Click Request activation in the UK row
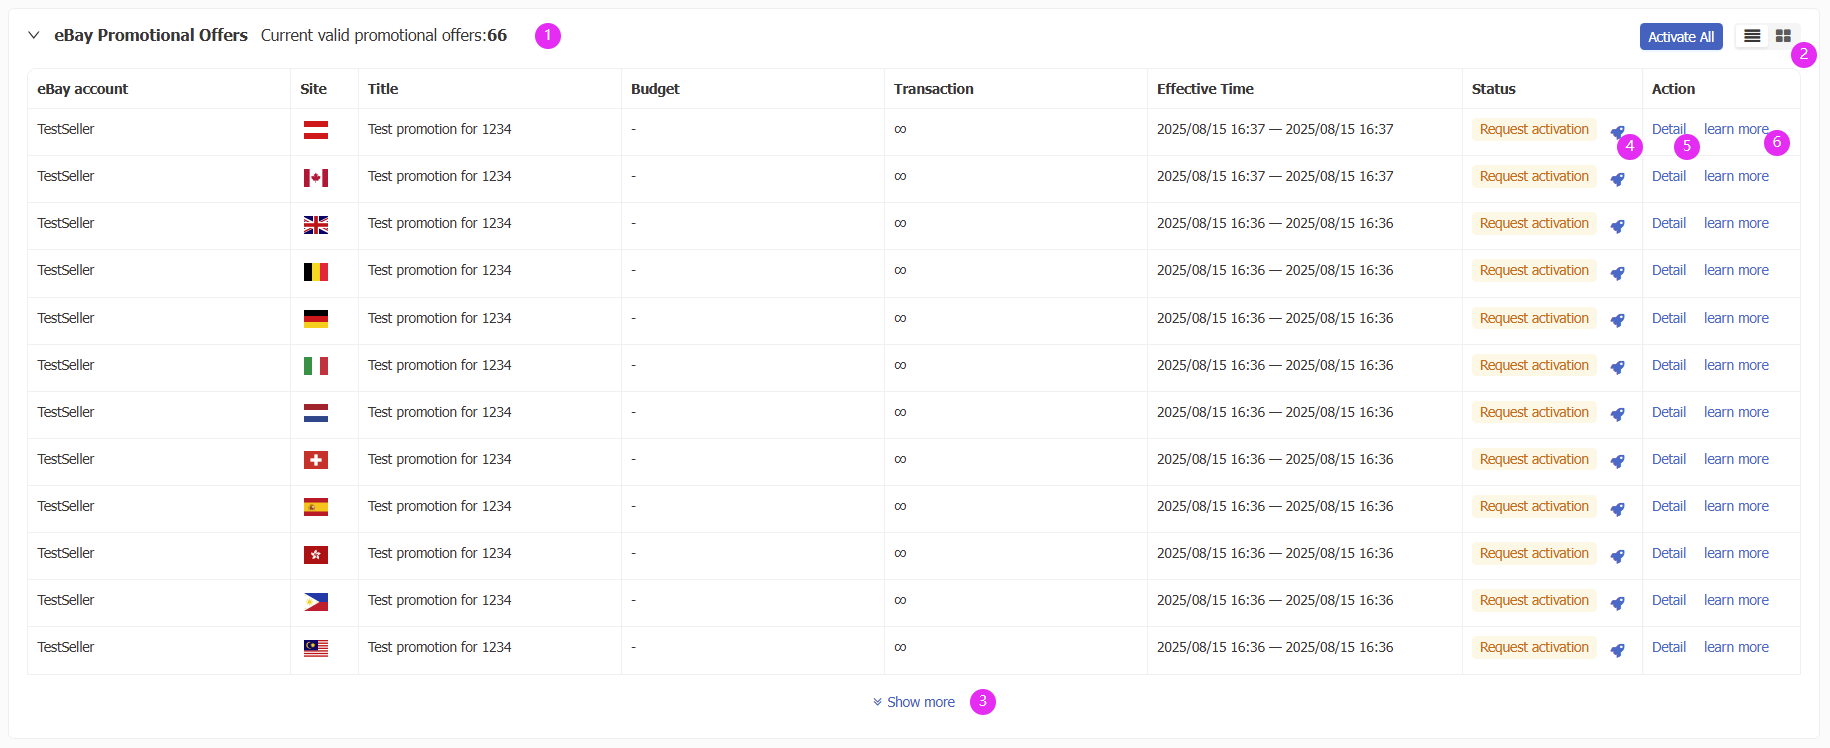This screenshot has width=1830, height=748. click(1534, 223)
